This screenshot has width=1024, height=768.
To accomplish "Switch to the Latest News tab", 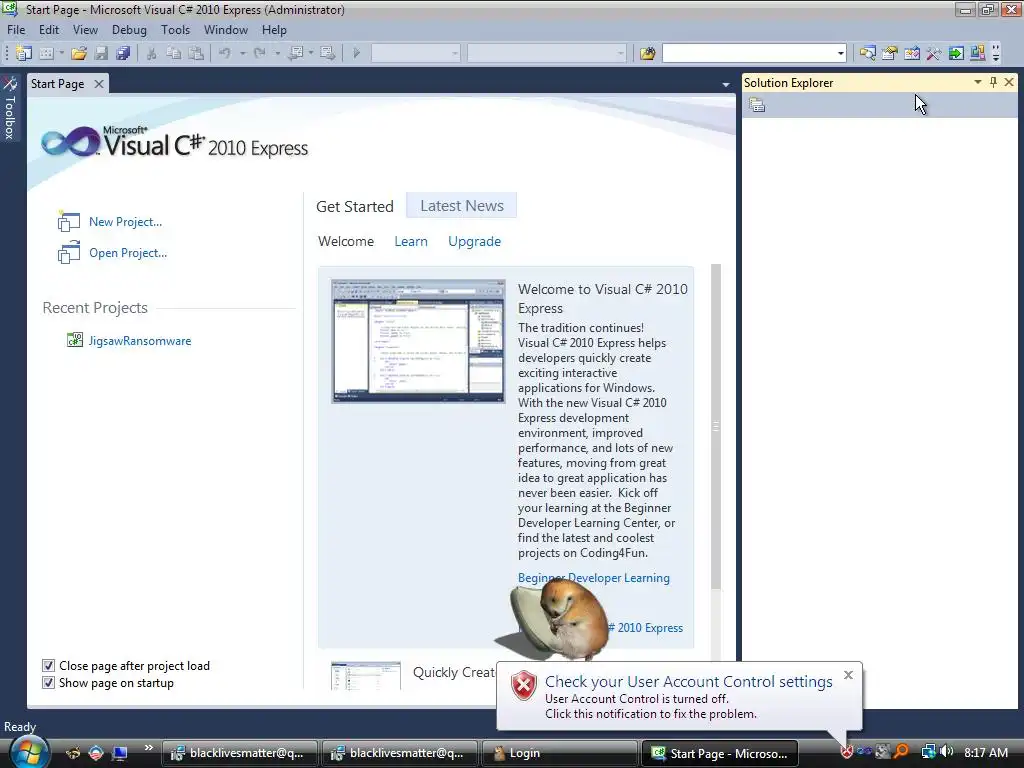I will click(x=462, y=206).
